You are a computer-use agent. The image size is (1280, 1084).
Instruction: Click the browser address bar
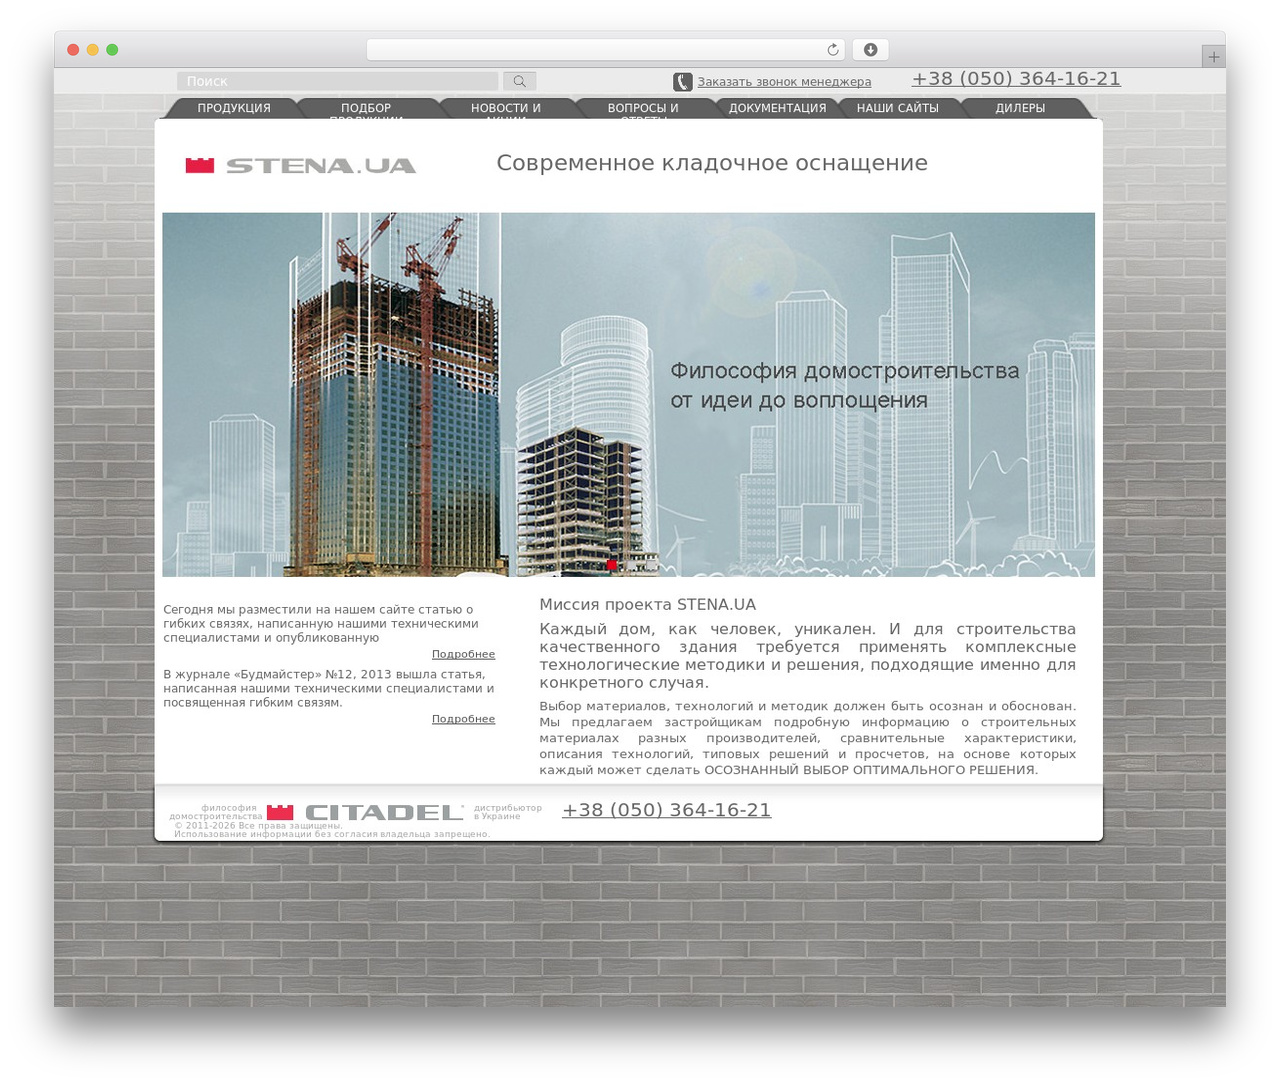click(x=606, y=50)
